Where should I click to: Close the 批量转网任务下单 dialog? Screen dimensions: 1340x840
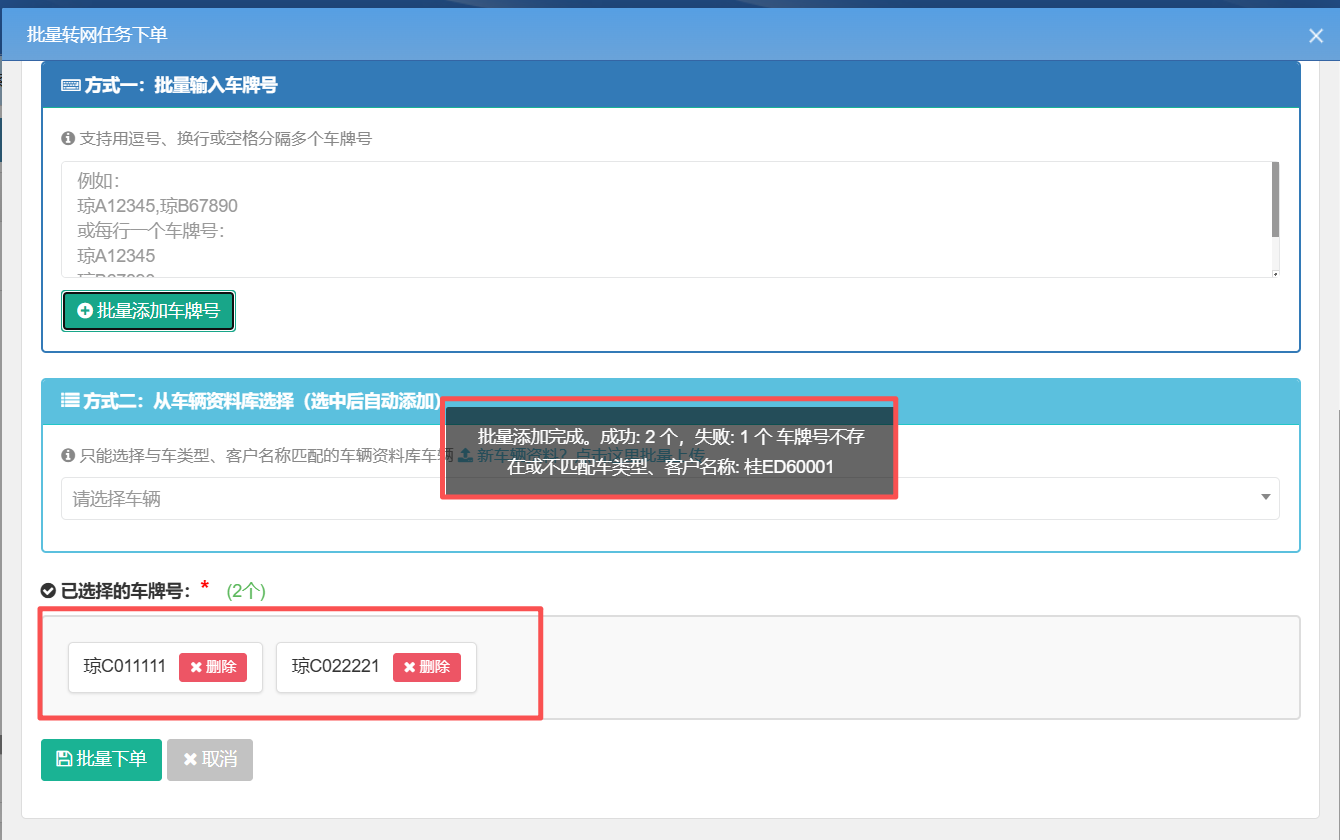pos(1315,36)
